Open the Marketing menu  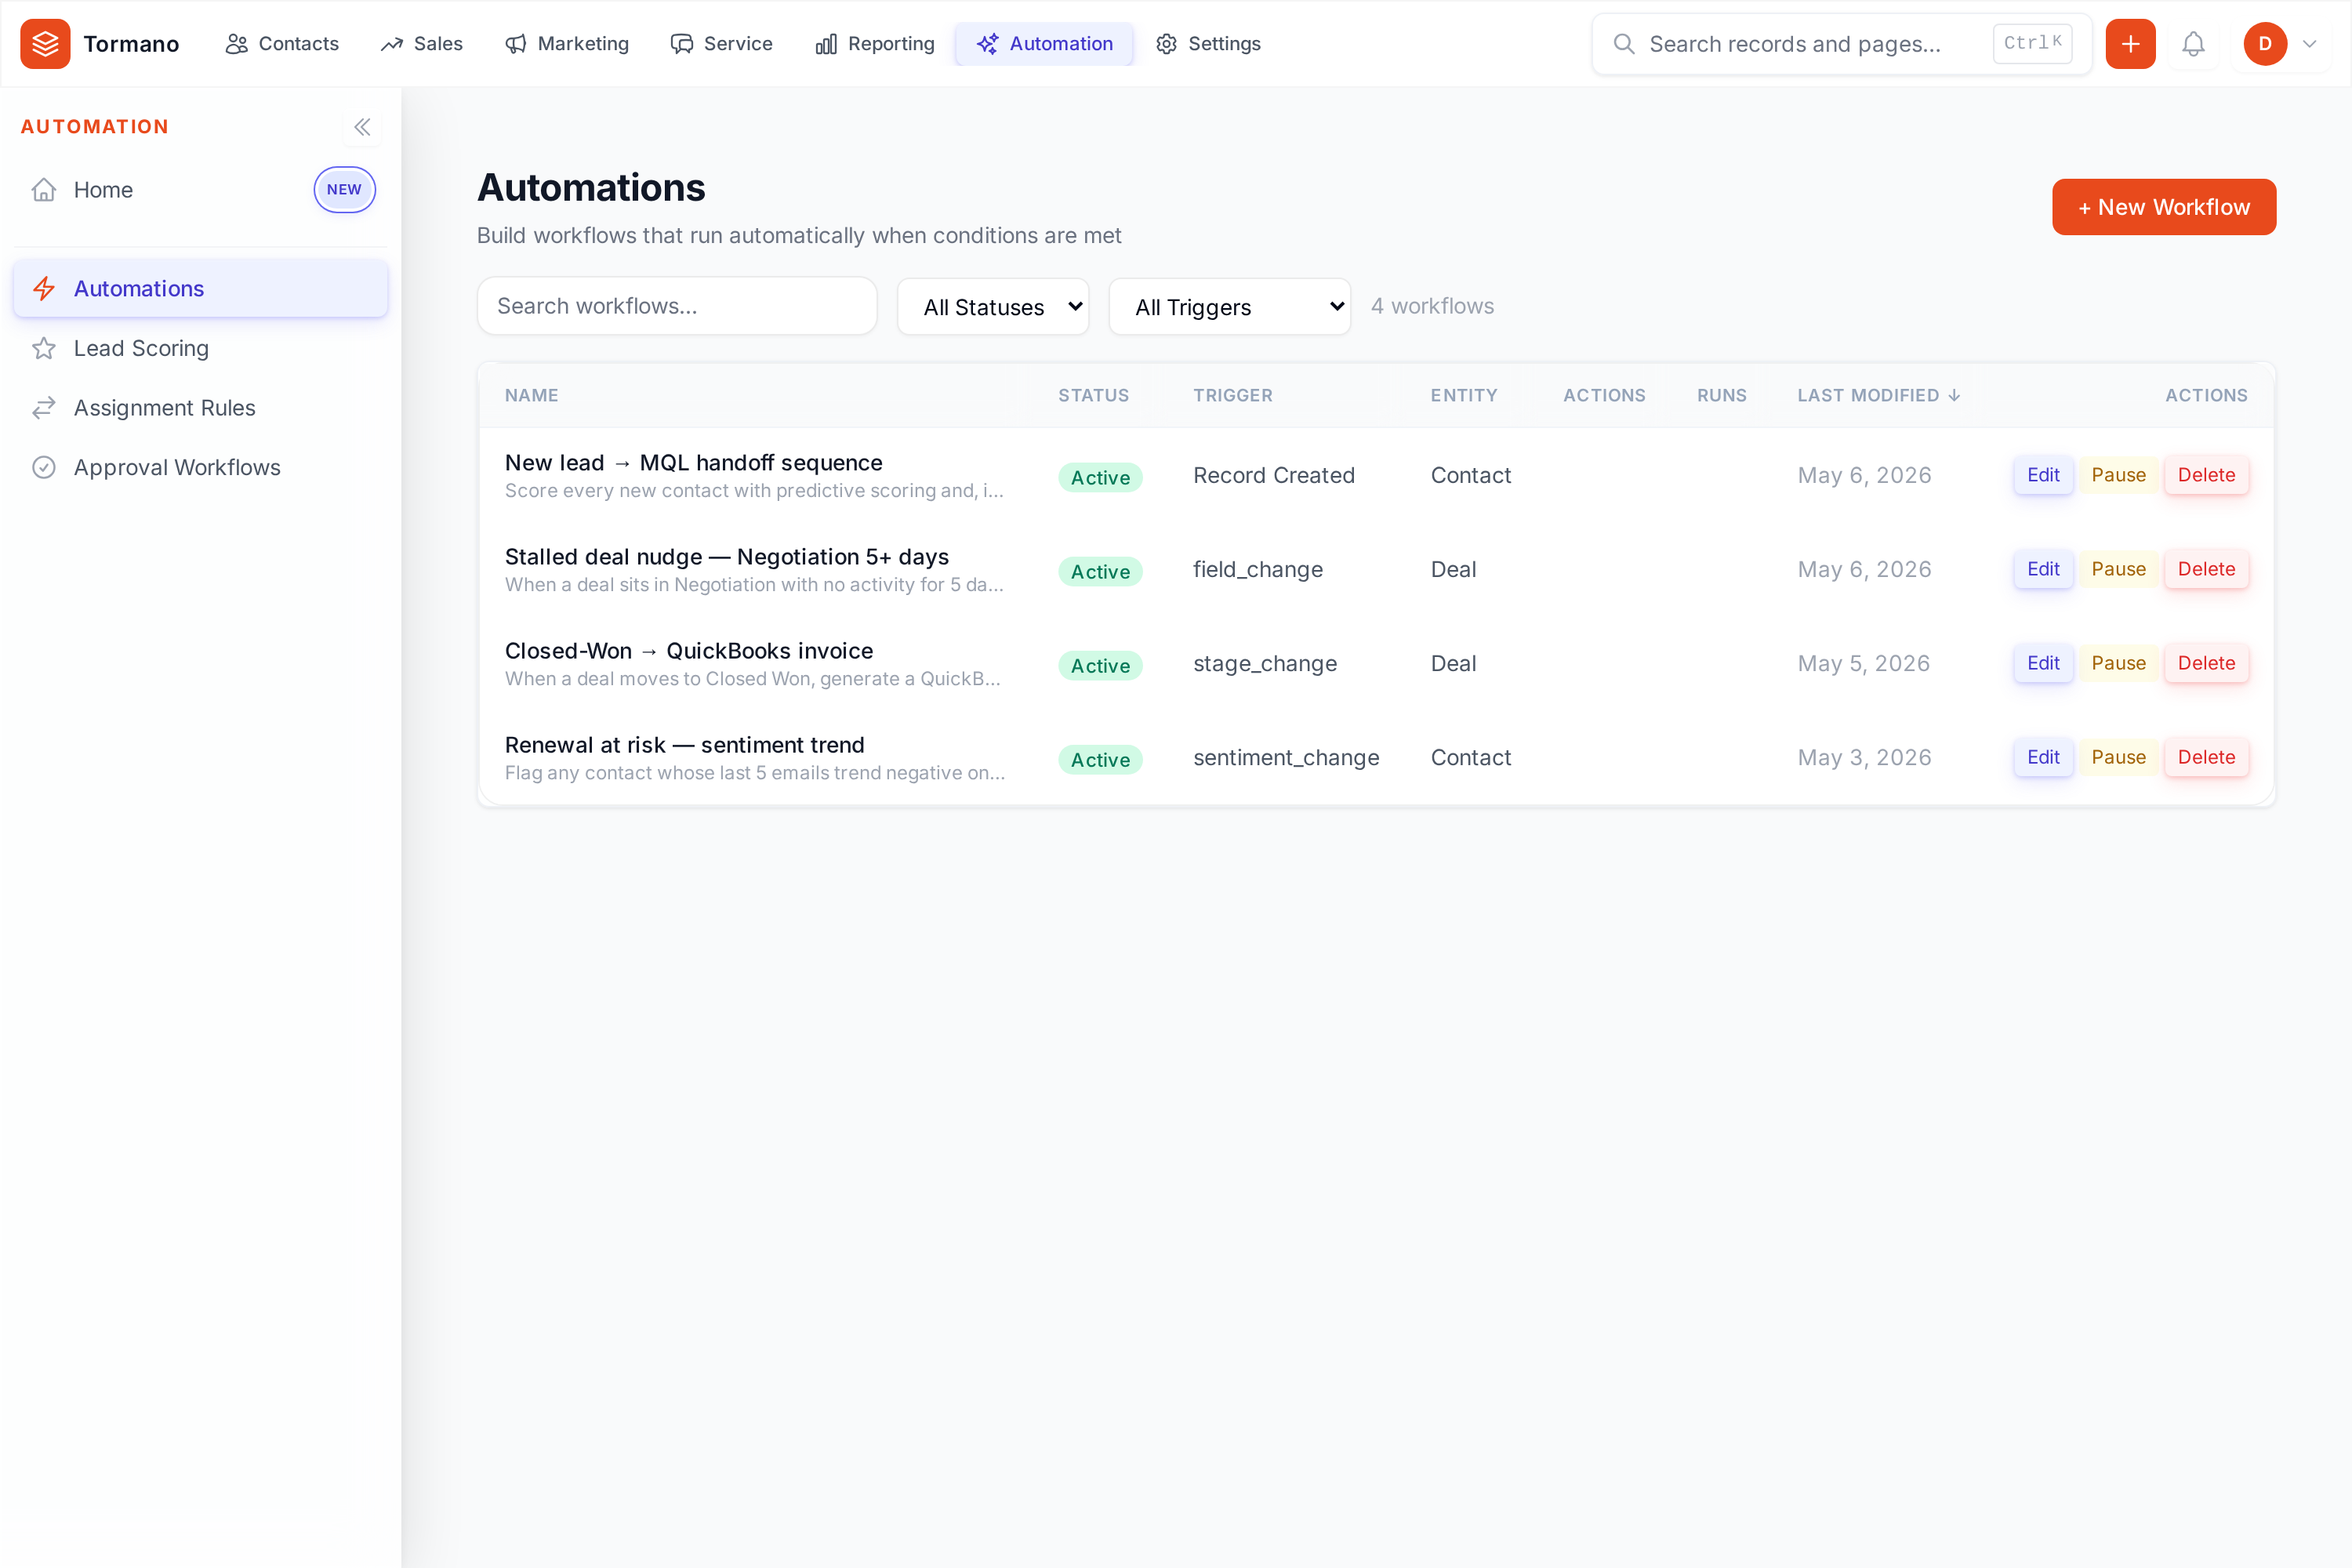coord(567,44)
